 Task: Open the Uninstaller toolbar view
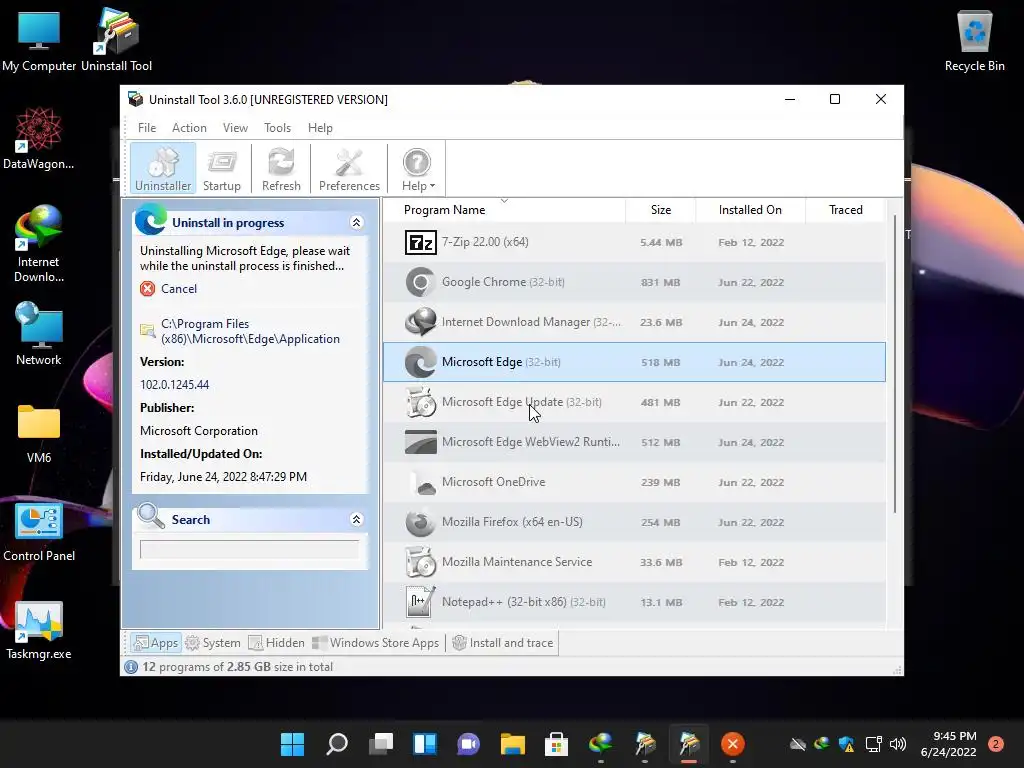163,168
